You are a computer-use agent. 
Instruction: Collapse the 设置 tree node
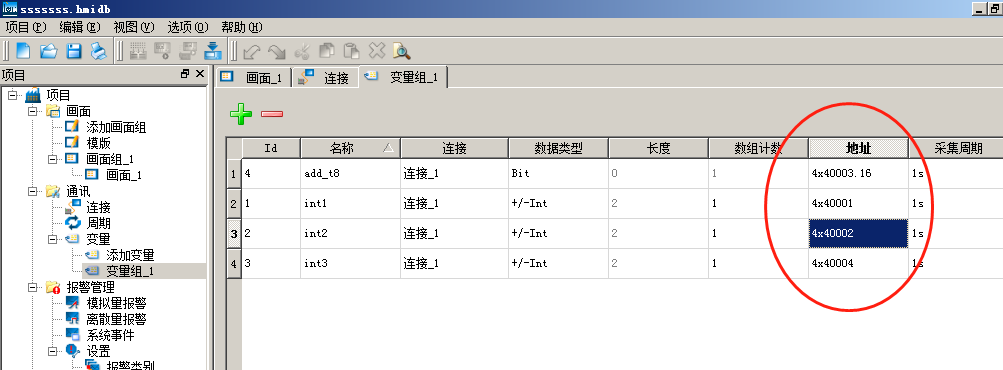pyautogui.click(x=52, y=351)
